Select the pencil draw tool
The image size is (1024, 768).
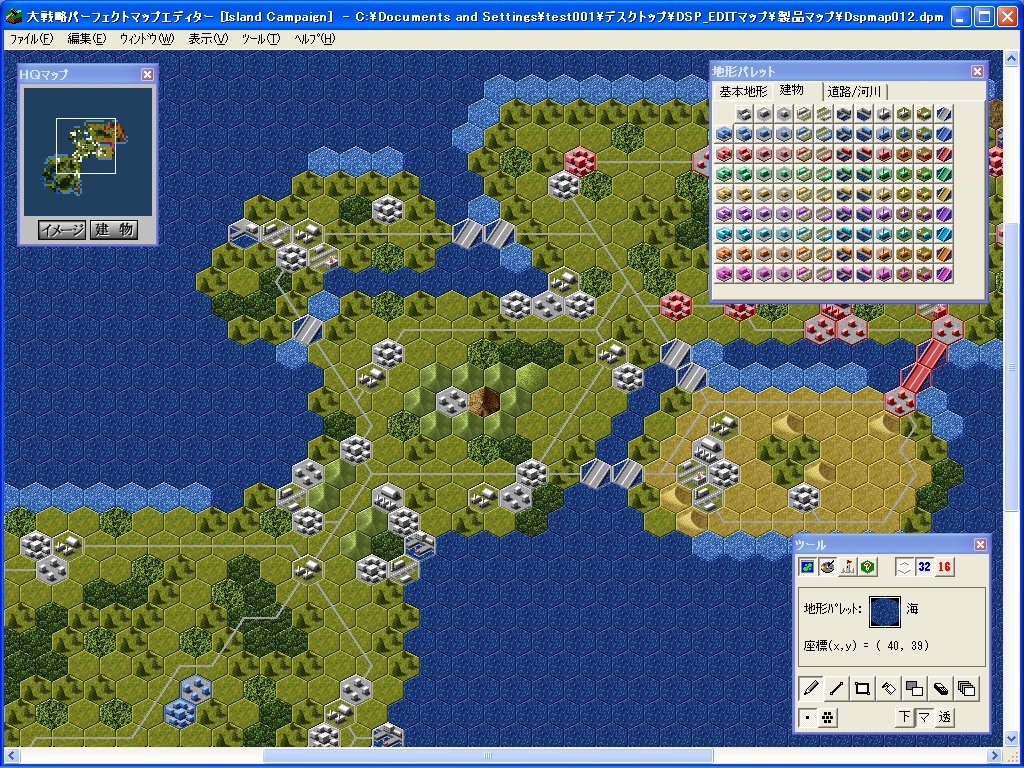811,688
